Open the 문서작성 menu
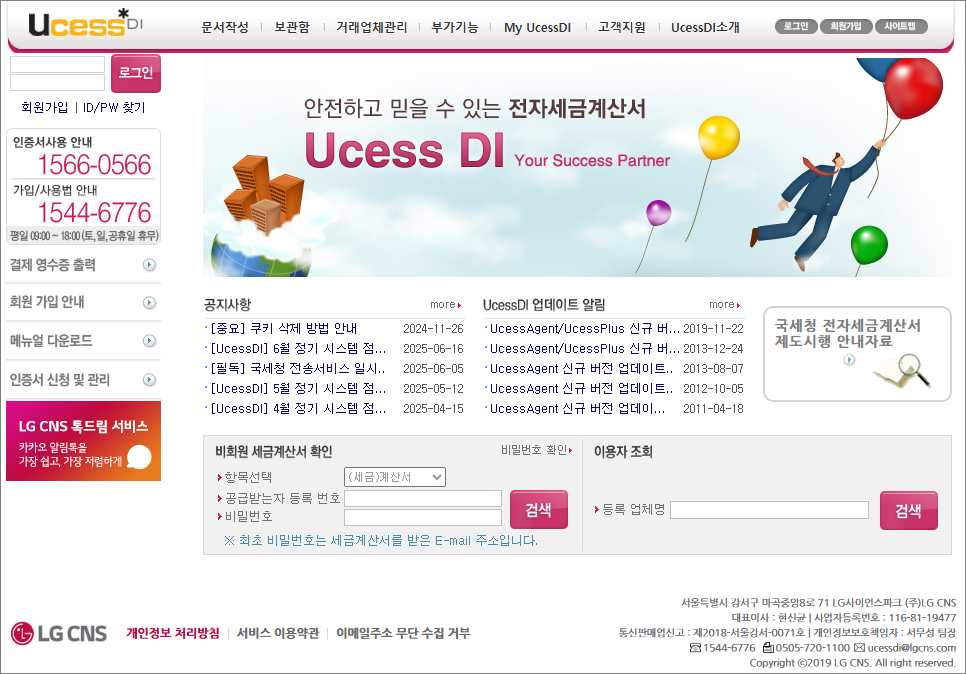966x674 pixels. (225, 27)
